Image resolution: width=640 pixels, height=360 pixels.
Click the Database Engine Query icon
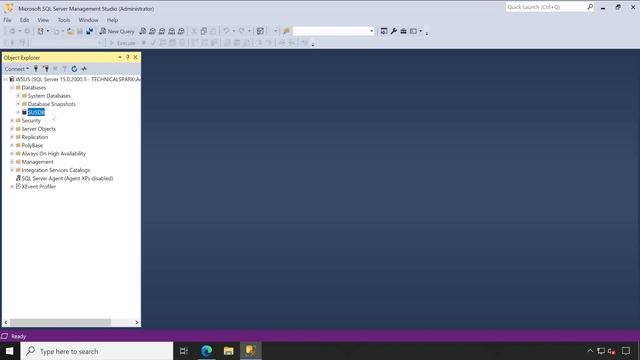142,31
